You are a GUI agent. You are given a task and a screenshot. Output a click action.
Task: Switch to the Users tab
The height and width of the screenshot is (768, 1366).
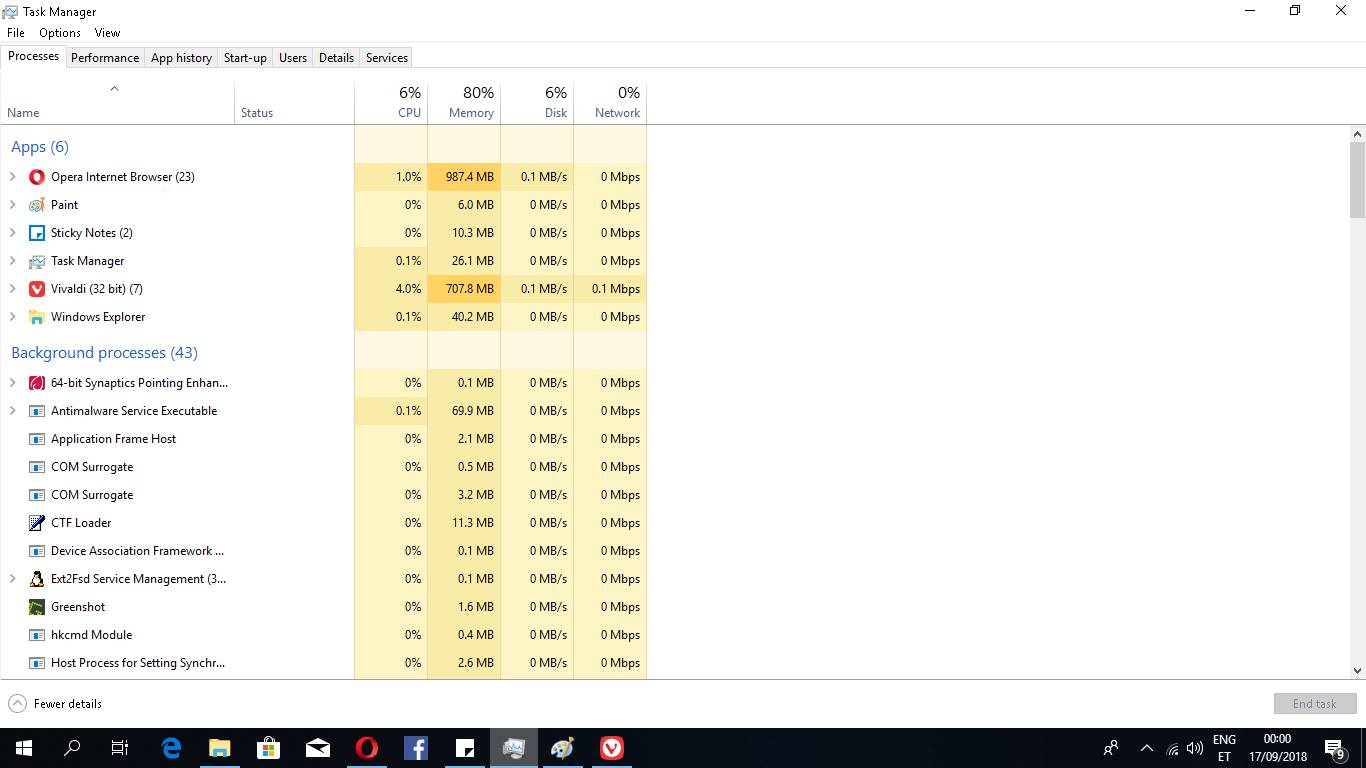293,58
